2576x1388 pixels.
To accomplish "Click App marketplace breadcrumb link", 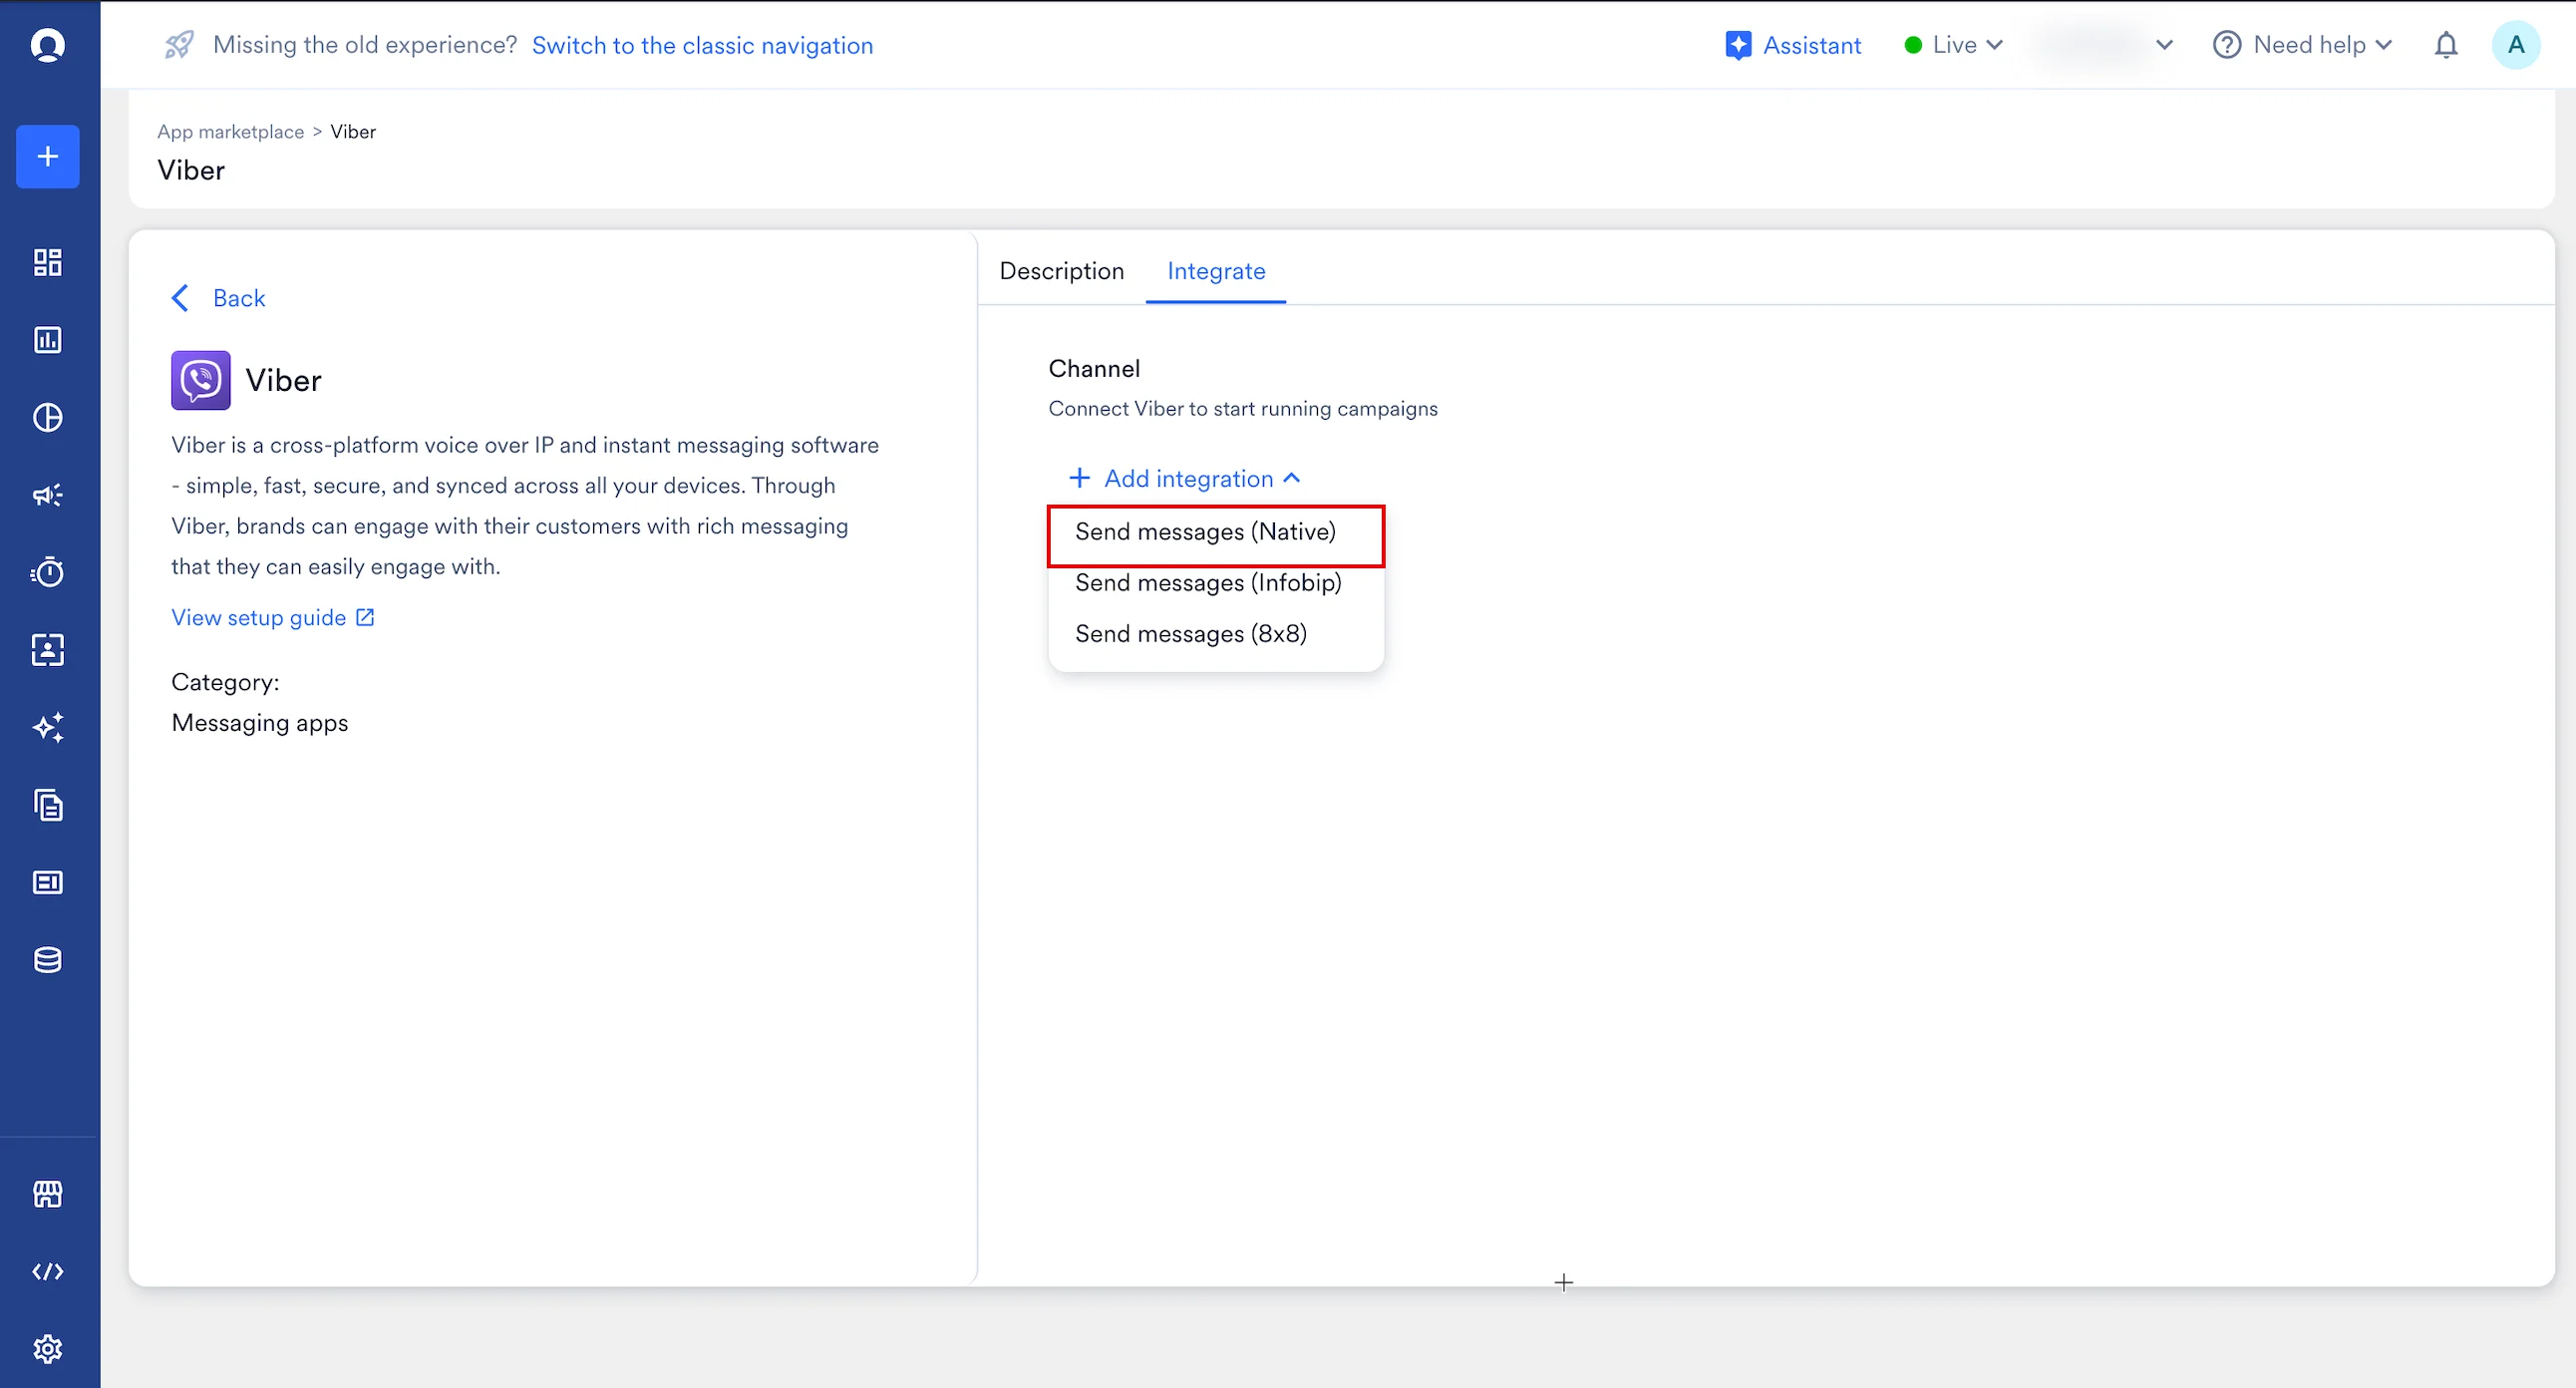I will click(230, 132).
